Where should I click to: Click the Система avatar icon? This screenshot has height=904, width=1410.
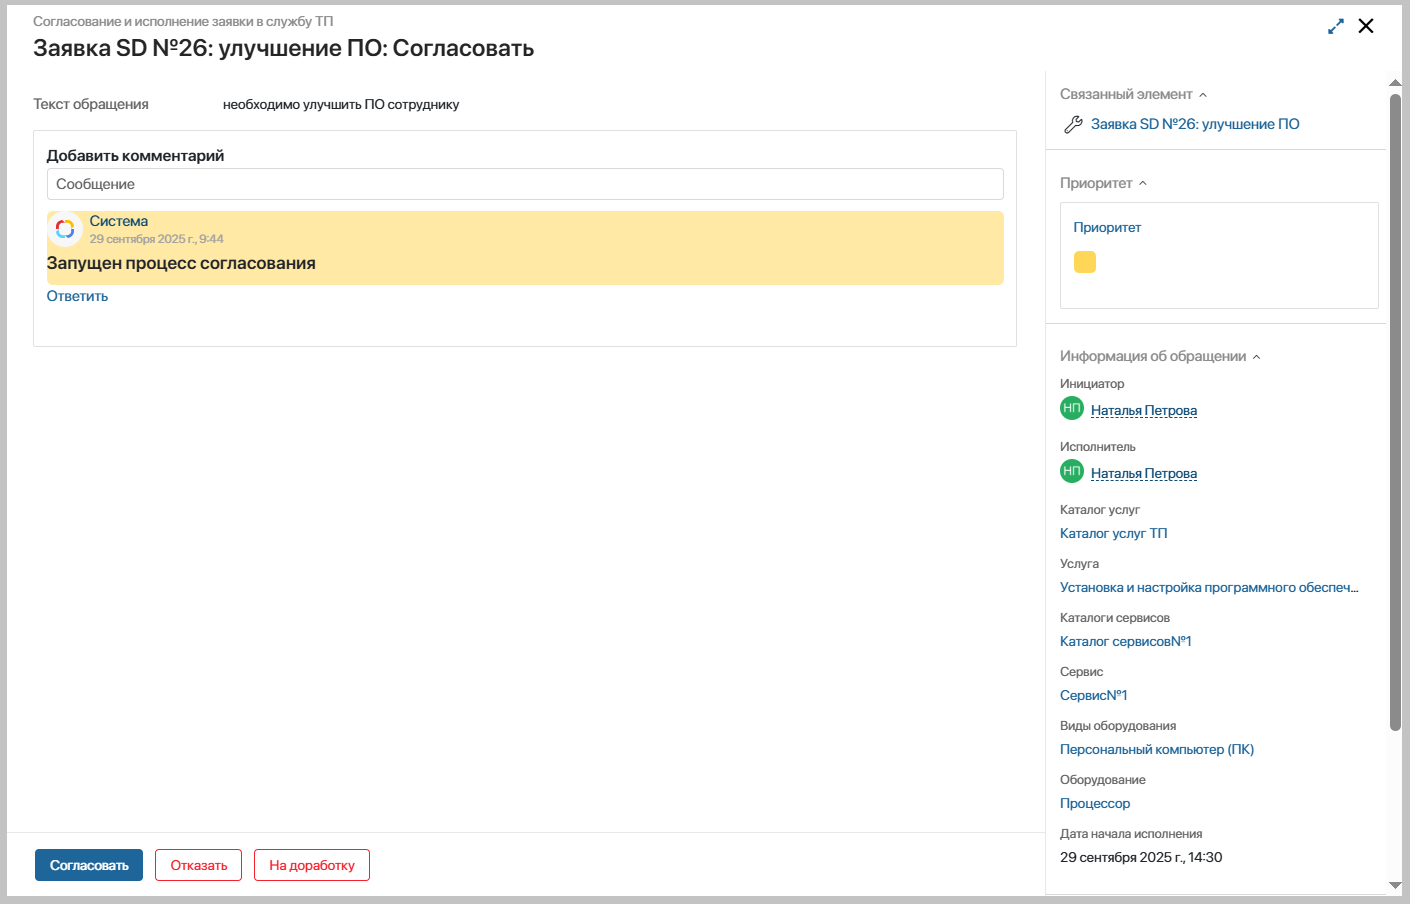65,229
